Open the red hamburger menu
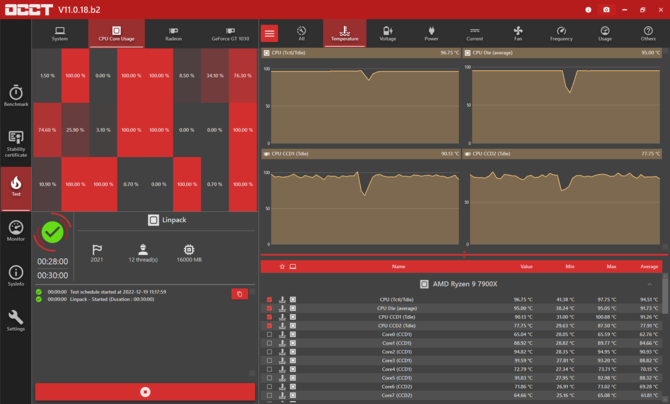670x404 pixels. tap(269, 33)
